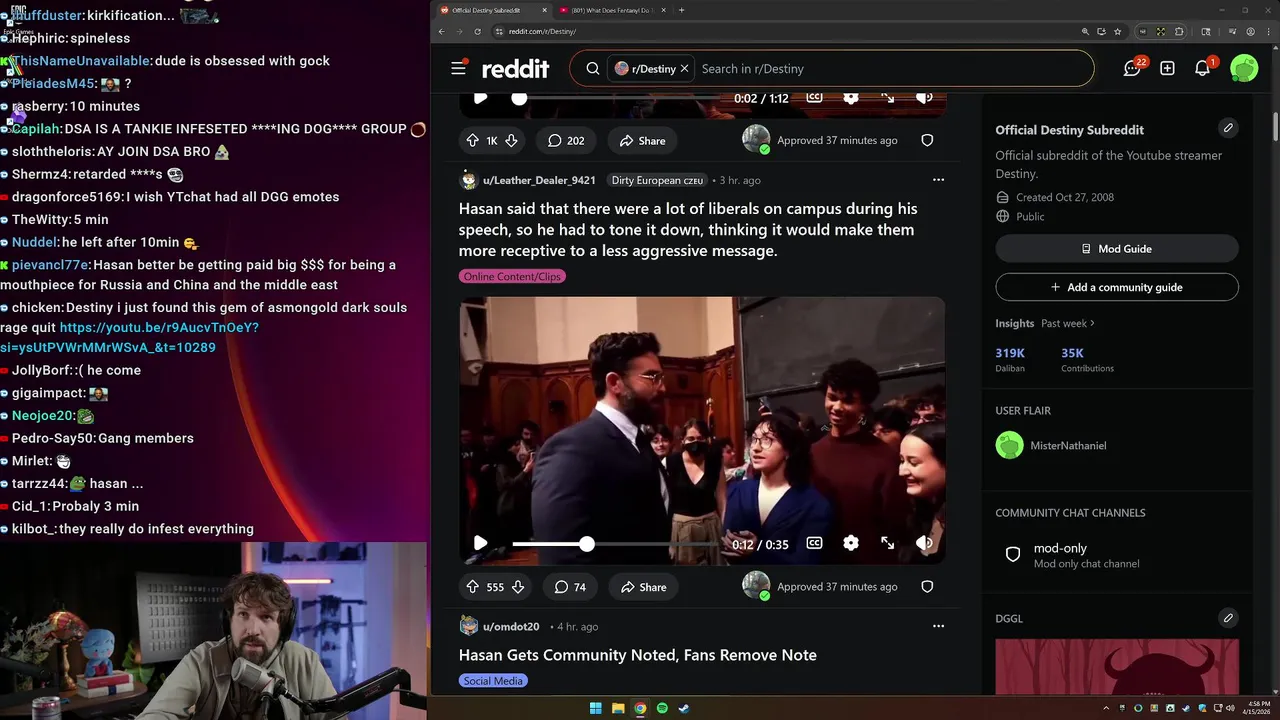Filter by 'Social Media' flair
The width and height of the screenshot is (1280, 720).
click(x=493, y=681)
